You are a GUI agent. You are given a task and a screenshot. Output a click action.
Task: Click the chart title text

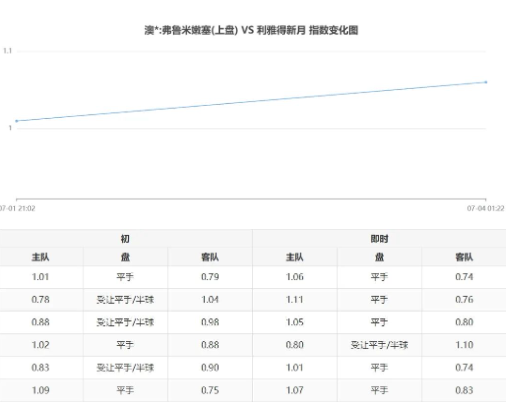251,30
